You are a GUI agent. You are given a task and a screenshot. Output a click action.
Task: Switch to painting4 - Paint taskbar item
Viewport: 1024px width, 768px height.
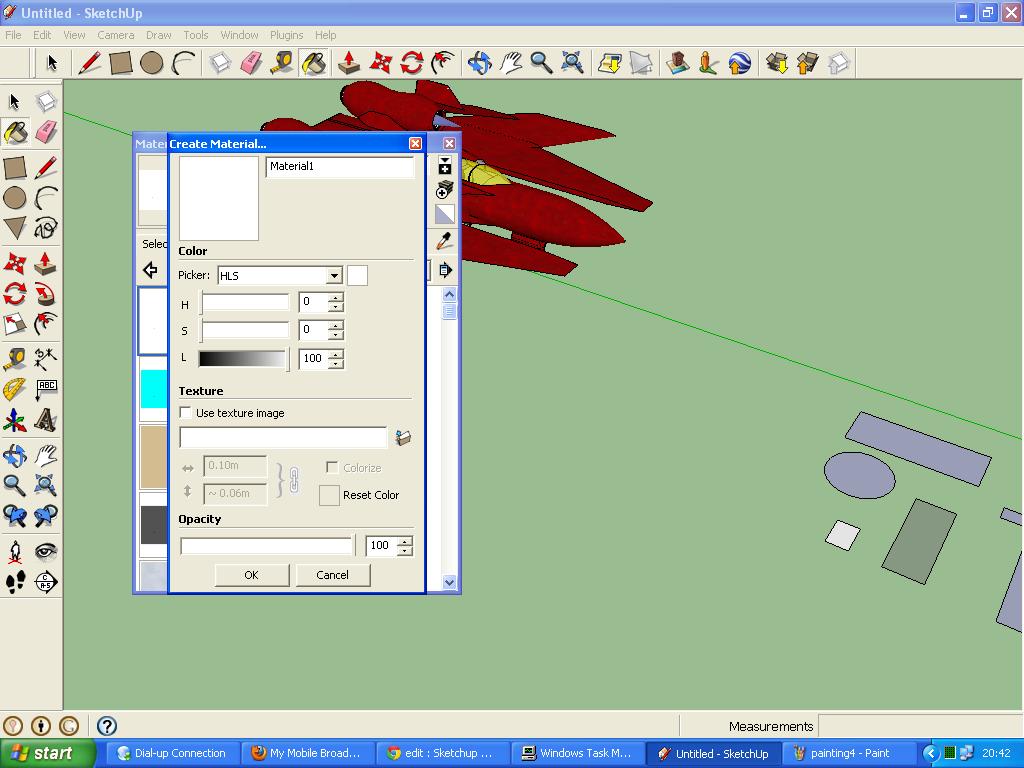point(850,754)
